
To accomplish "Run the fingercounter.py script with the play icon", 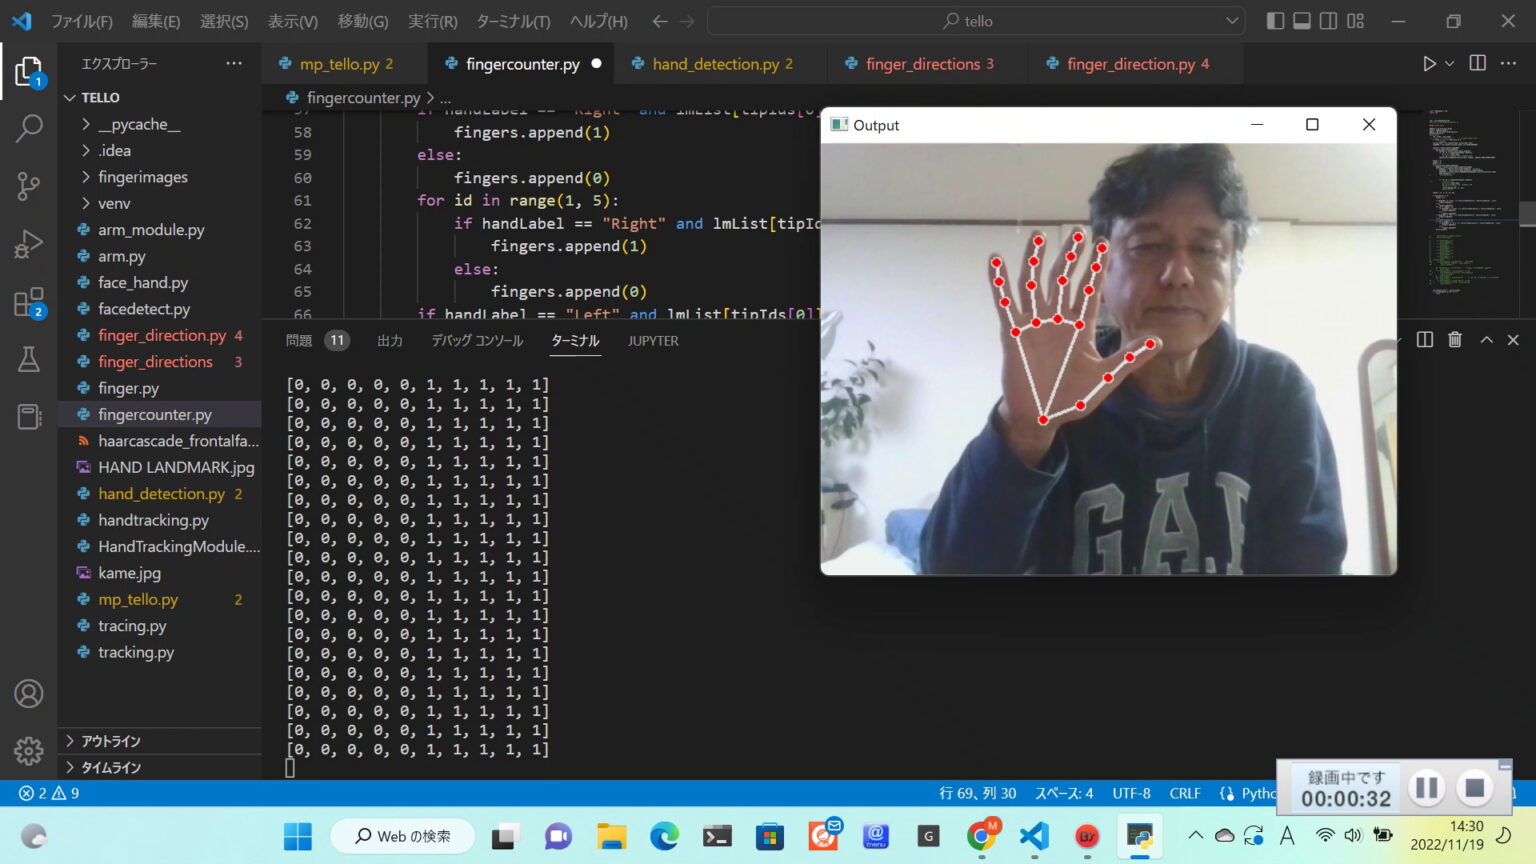I will tap(1430, 63).
